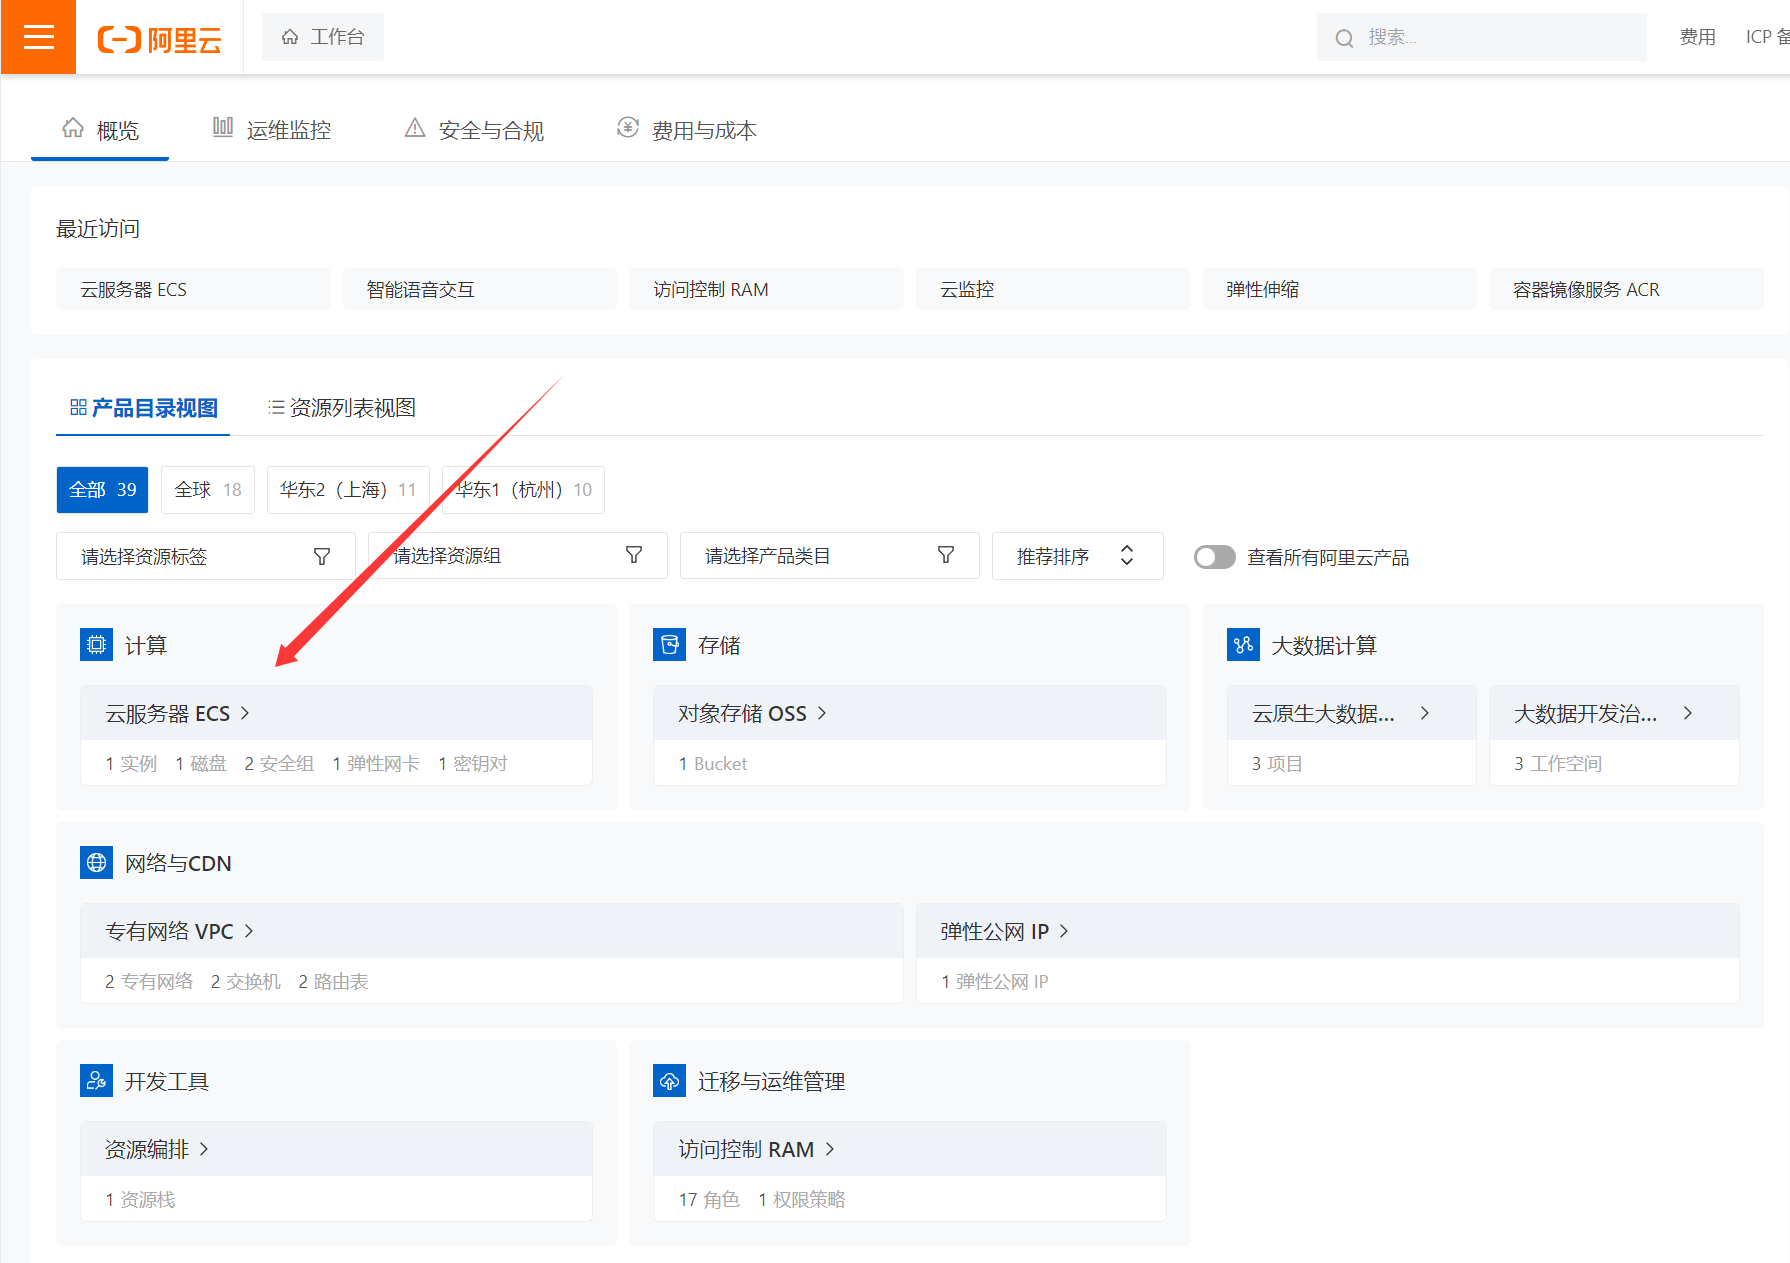Screen dimensions: 1790x1263
Task: Toggle 查看所有阿里云产品 switch
Action: tap(1214, 557)
